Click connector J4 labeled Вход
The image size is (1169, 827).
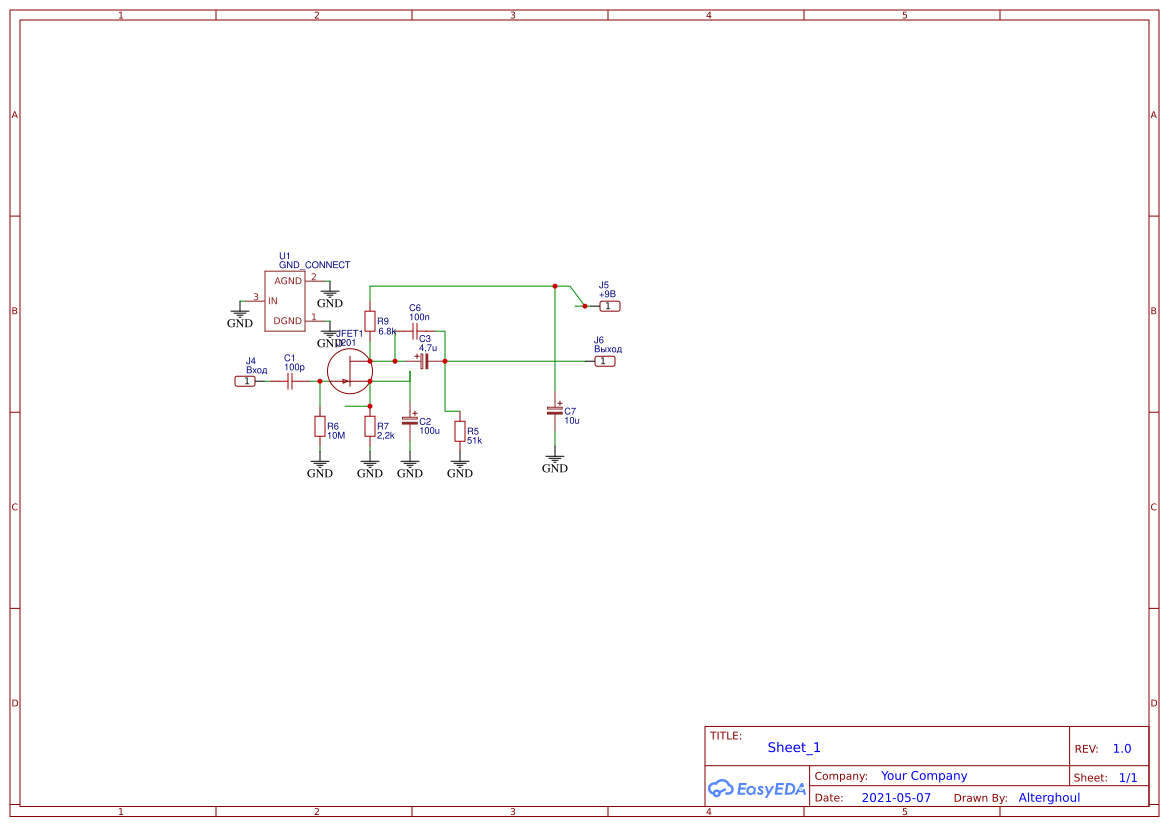click(244, 381)
